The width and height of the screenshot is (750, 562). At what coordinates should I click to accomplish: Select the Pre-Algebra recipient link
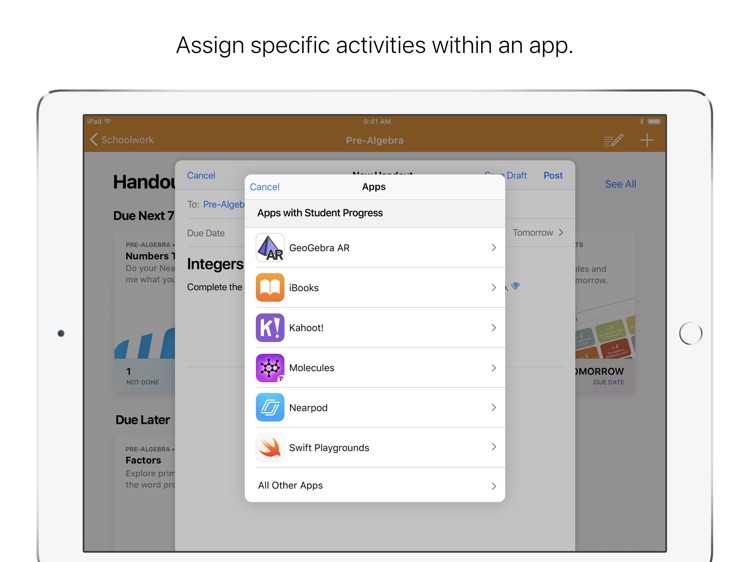(x=224, y=205)
